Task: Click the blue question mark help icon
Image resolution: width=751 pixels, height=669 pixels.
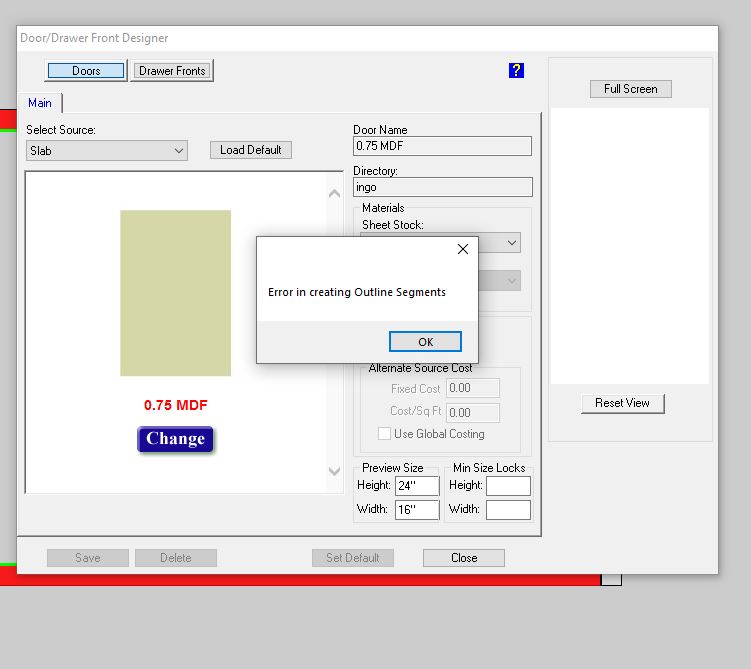Action: coord(516,70)
